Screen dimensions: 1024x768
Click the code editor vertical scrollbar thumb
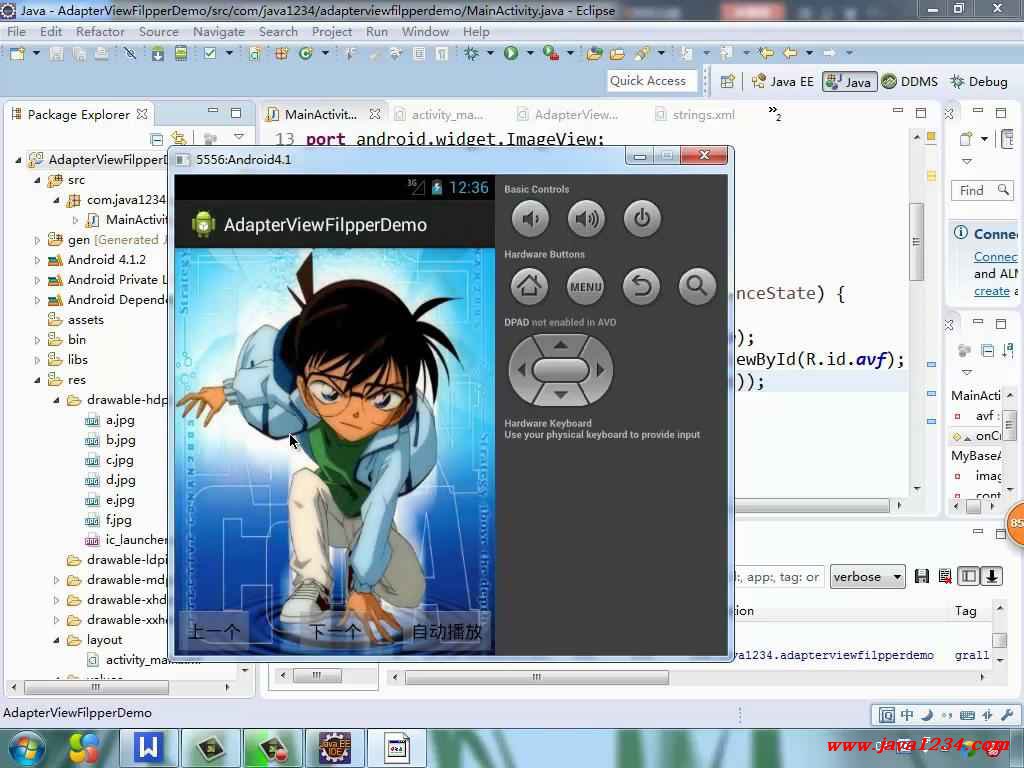pos(916,242)
